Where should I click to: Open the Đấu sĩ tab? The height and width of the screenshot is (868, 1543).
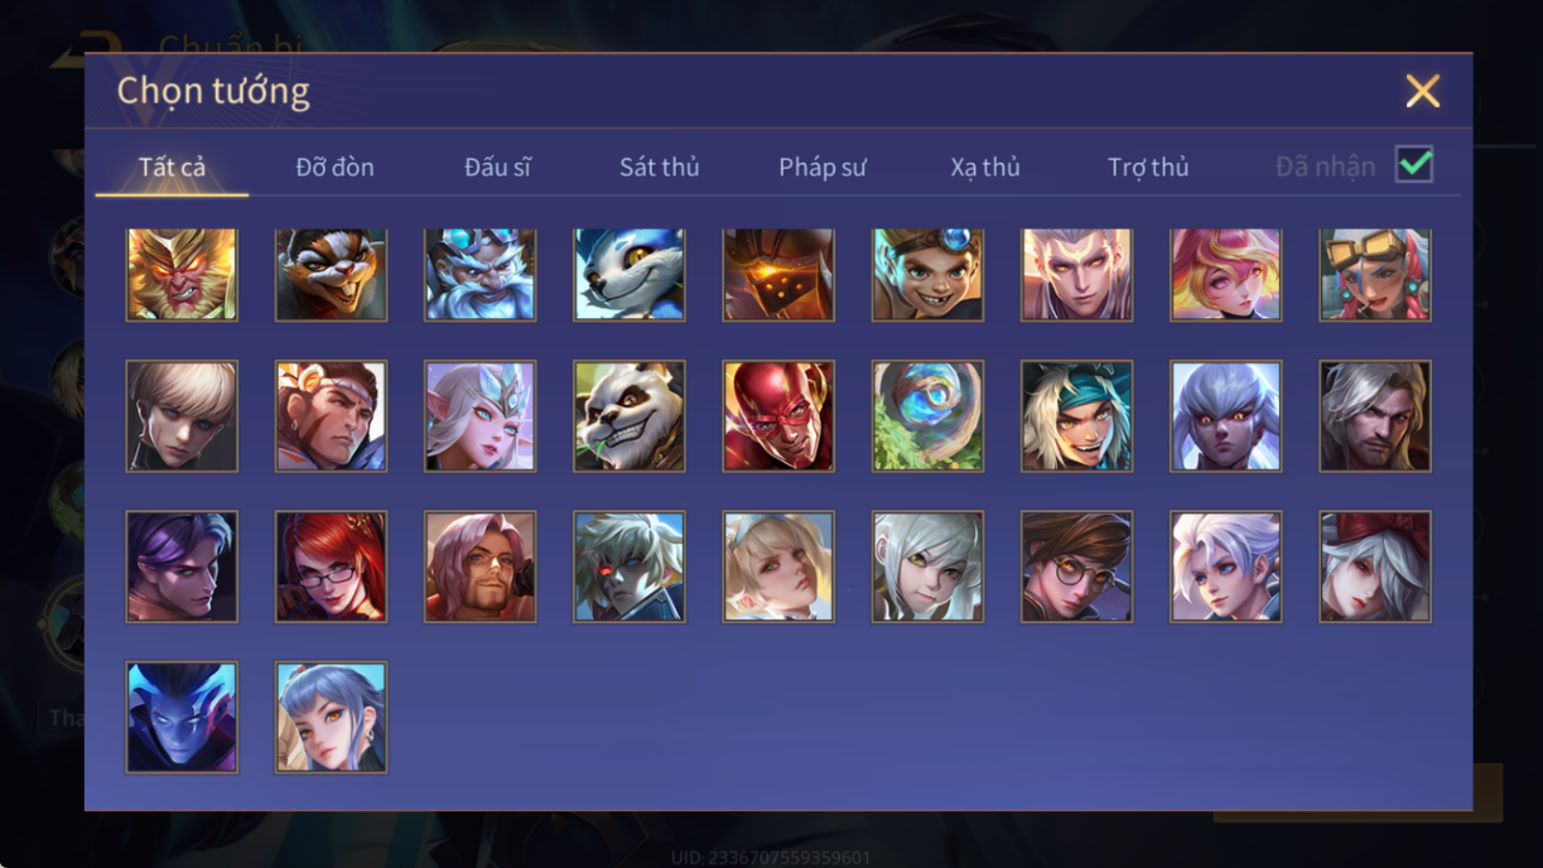(497, 167)
